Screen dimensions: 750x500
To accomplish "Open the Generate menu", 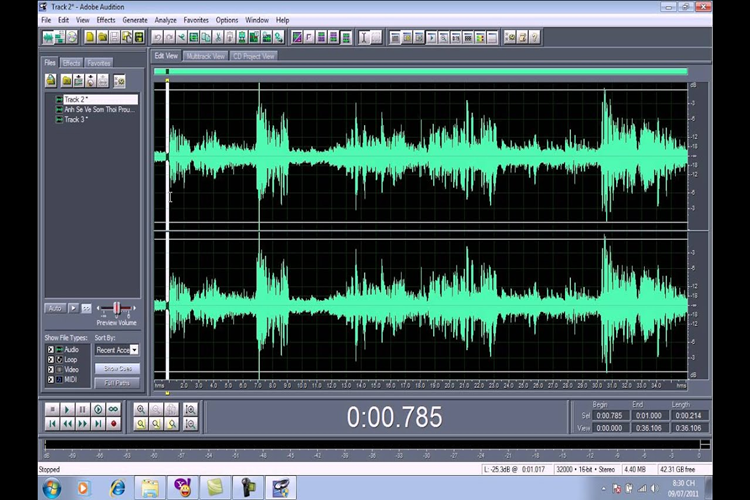I will [135, 20].
